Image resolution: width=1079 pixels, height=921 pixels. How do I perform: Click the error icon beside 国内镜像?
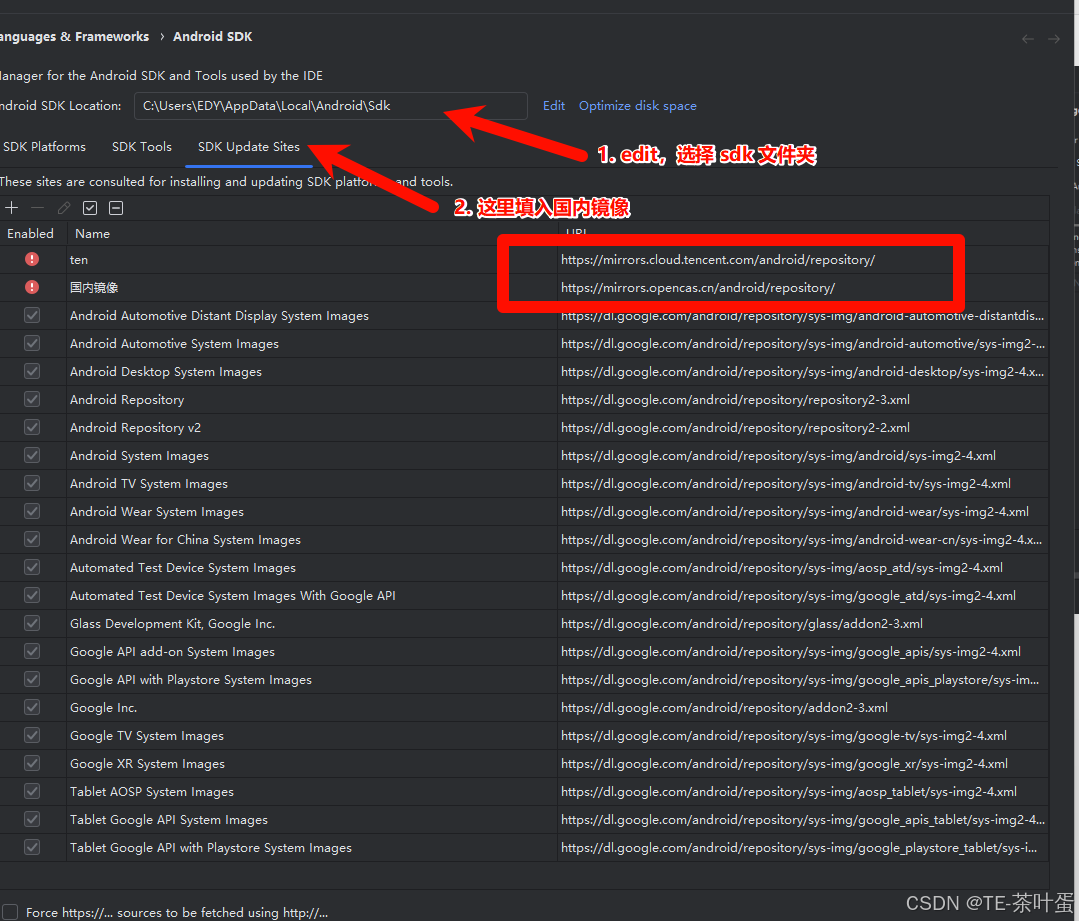(x=32, y=287)
